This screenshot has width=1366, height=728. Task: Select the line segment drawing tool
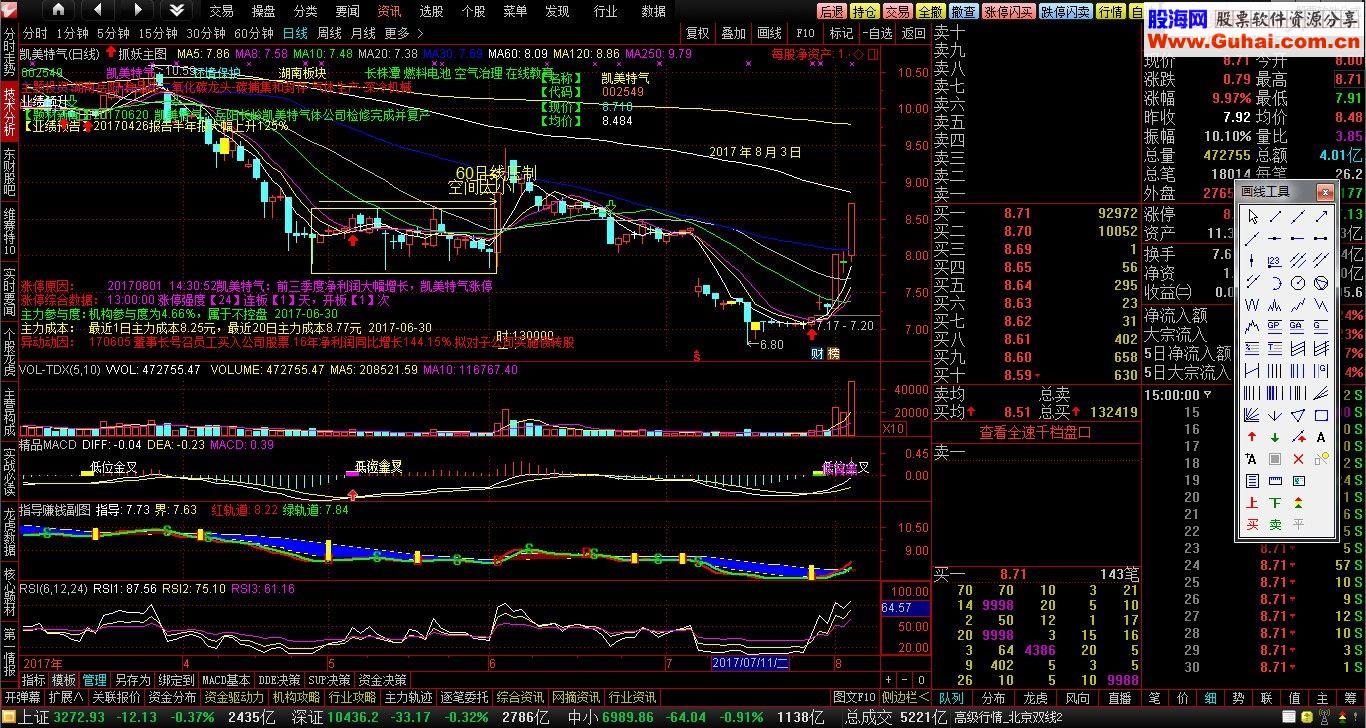(x=1275, y=216)
